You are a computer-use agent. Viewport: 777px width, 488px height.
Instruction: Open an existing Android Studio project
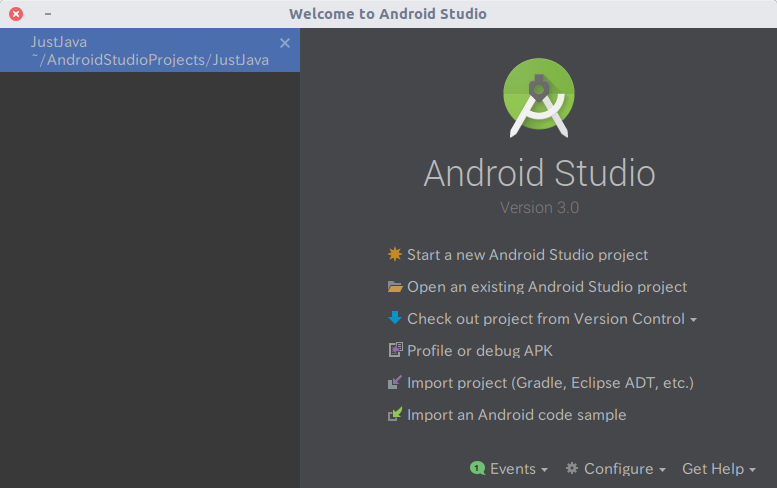[x=547, y=287]
